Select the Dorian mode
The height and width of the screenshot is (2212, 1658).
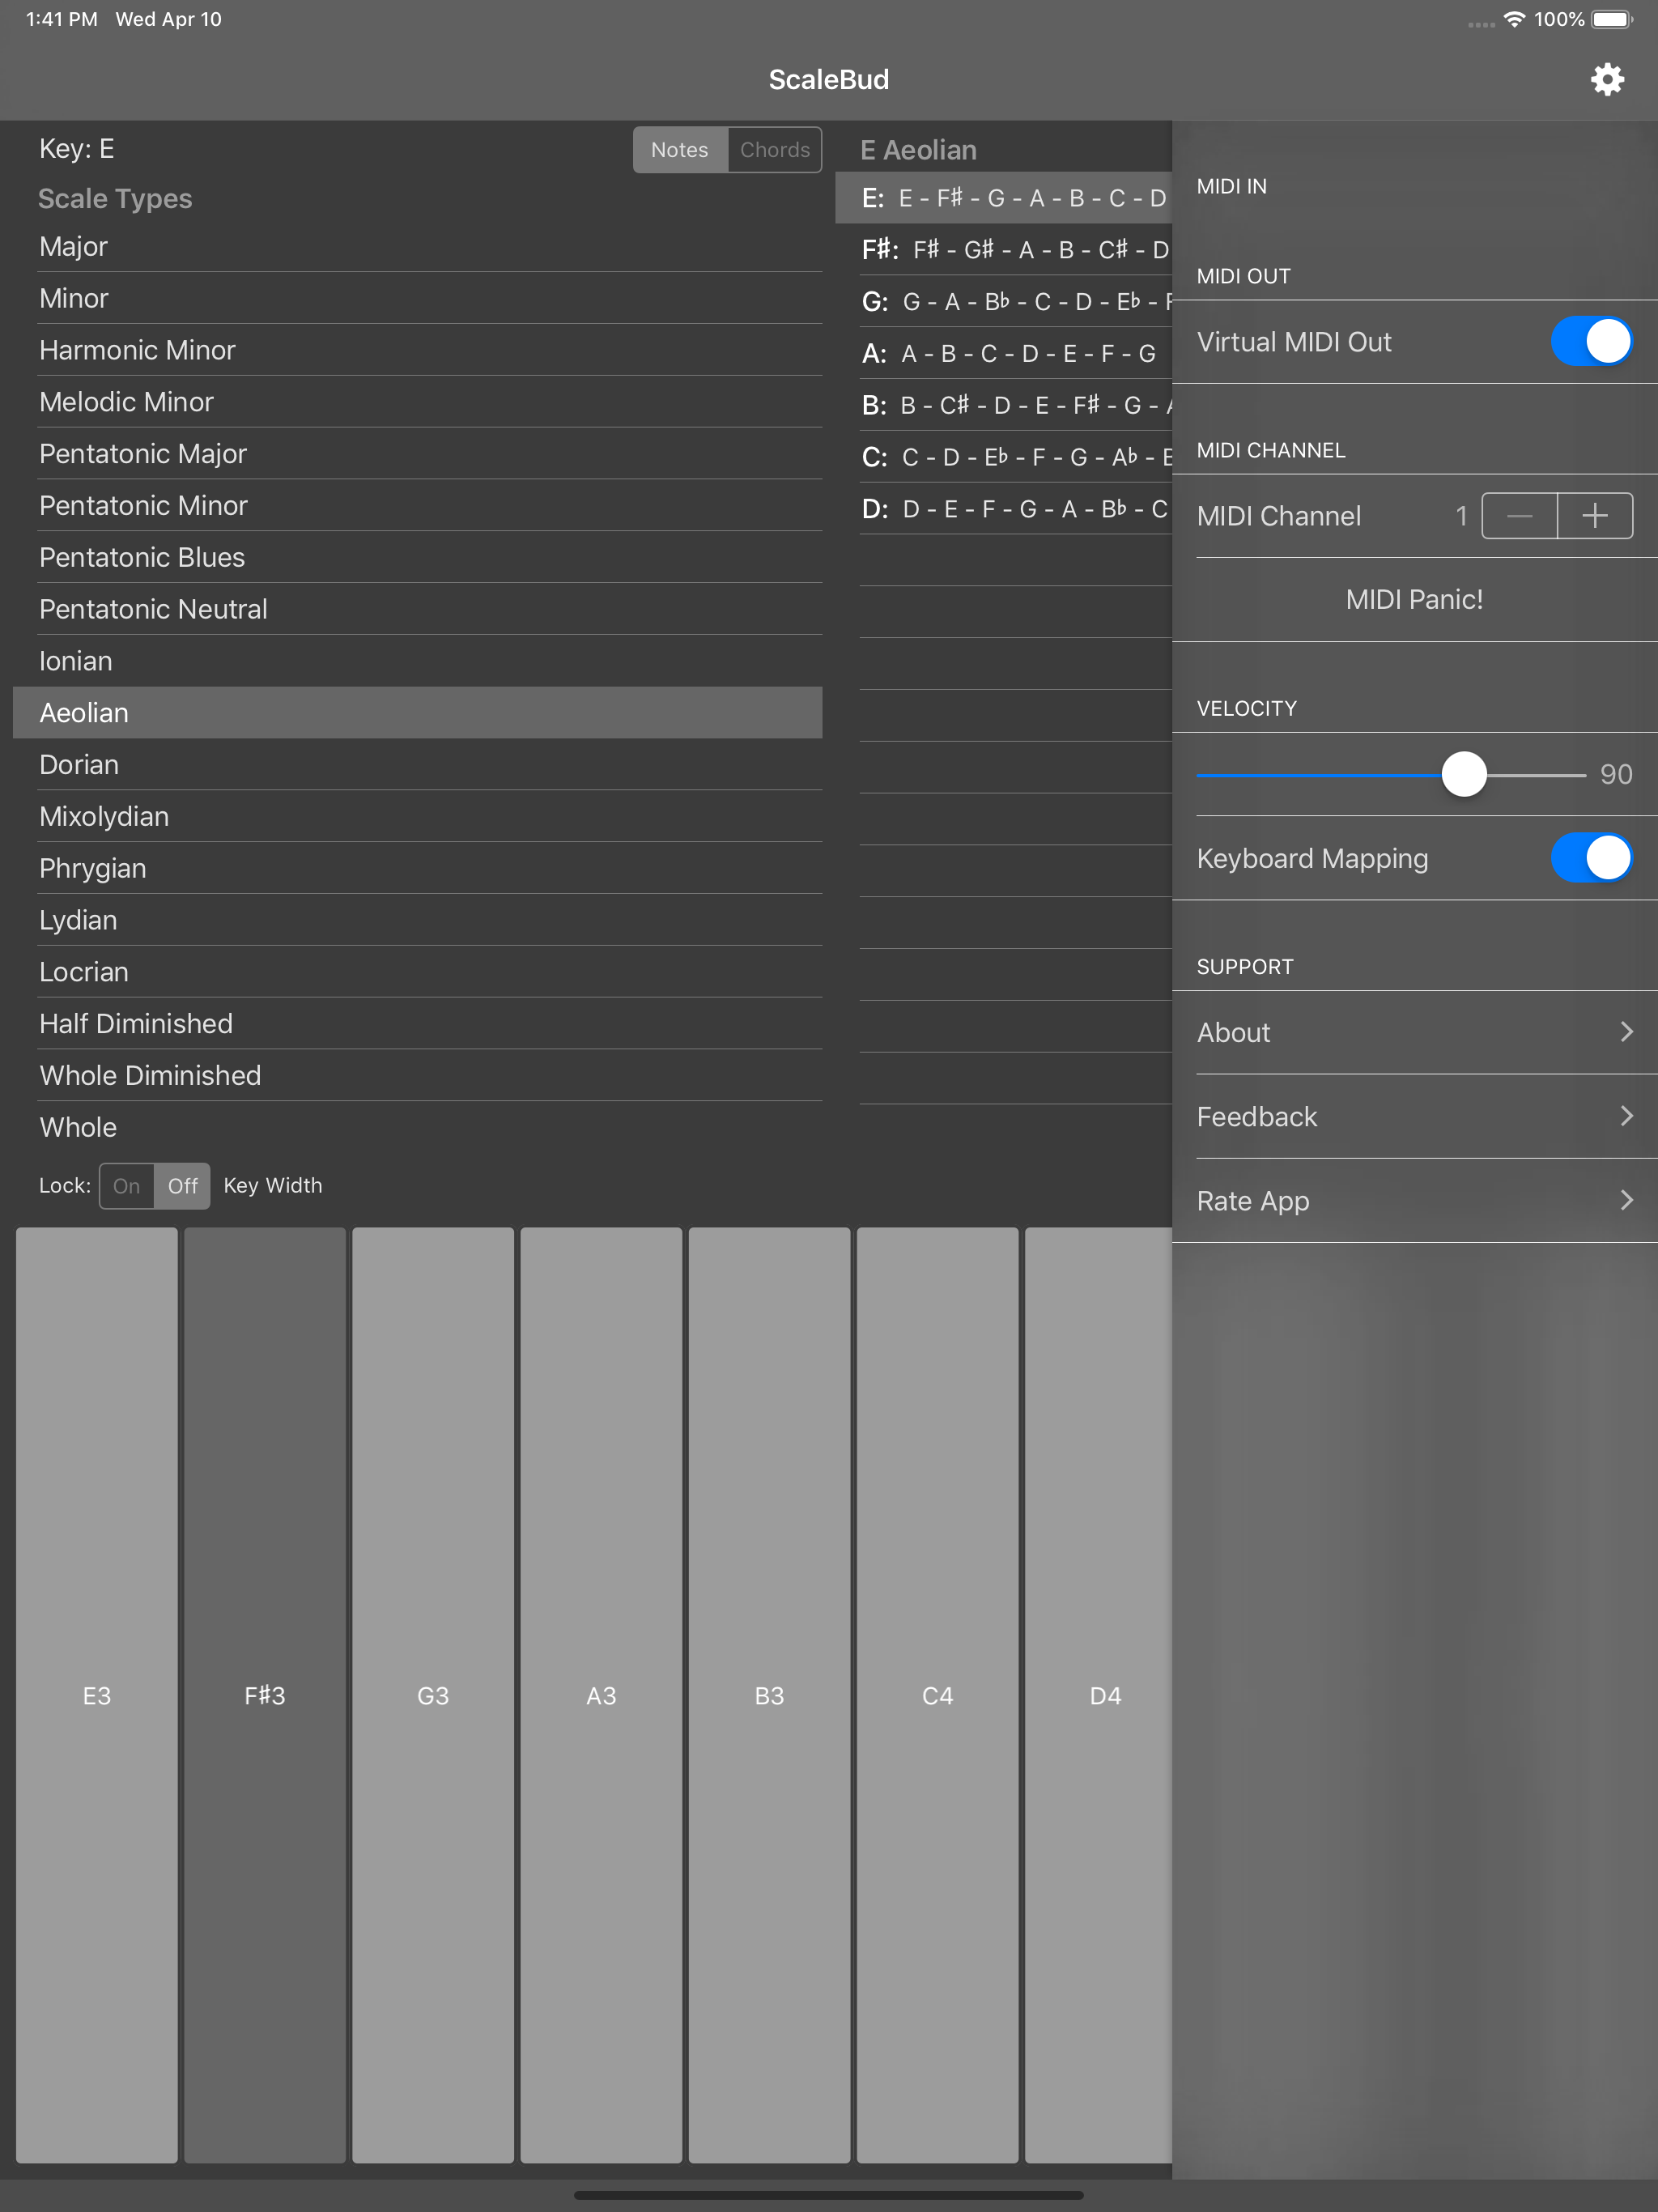click(417, 765)
